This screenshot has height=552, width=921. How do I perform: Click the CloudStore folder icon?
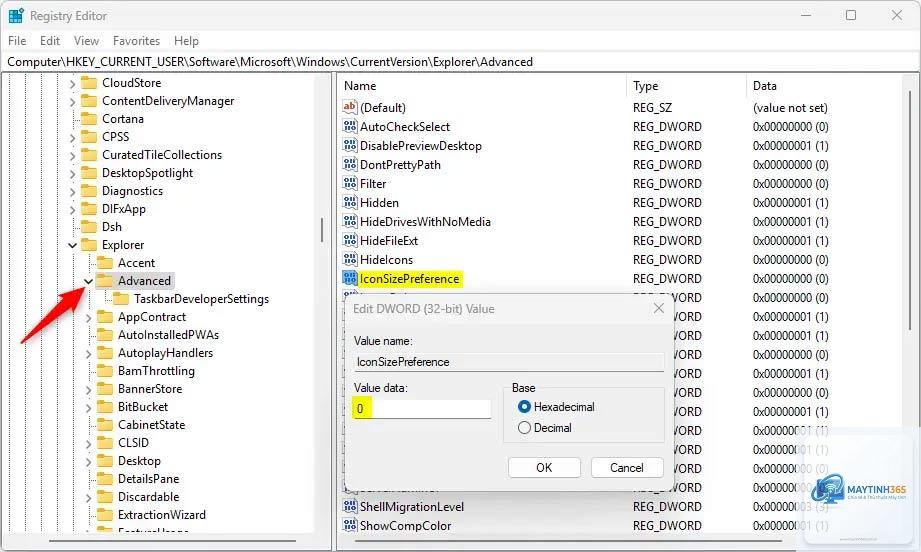coord(89,83)
